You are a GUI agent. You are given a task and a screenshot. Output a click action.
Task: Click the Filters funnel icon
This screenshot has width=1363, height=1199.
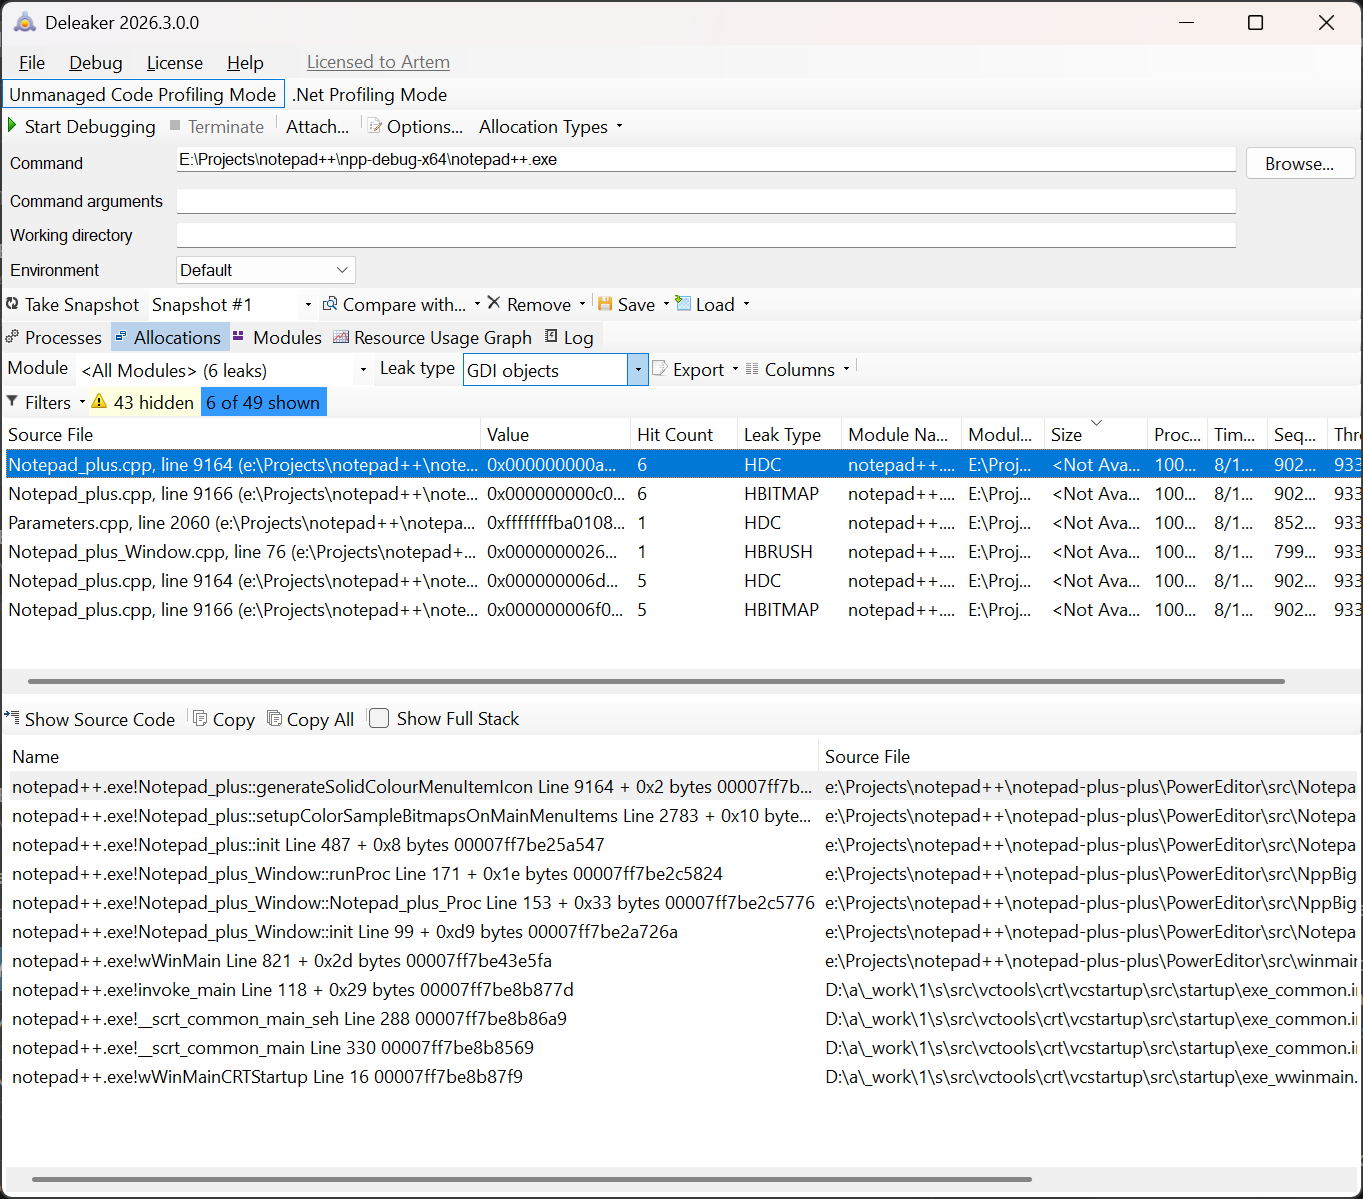12,402
